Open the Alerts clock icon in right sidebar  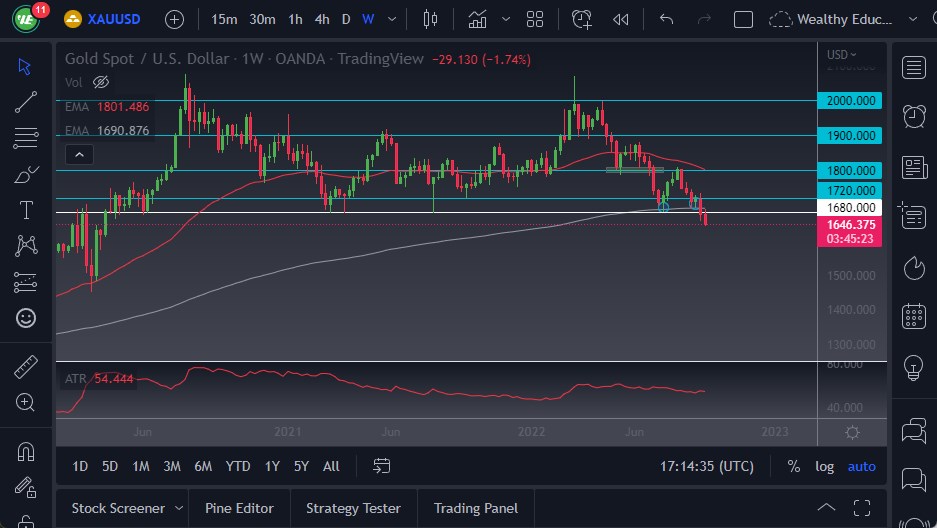point(913,116)
